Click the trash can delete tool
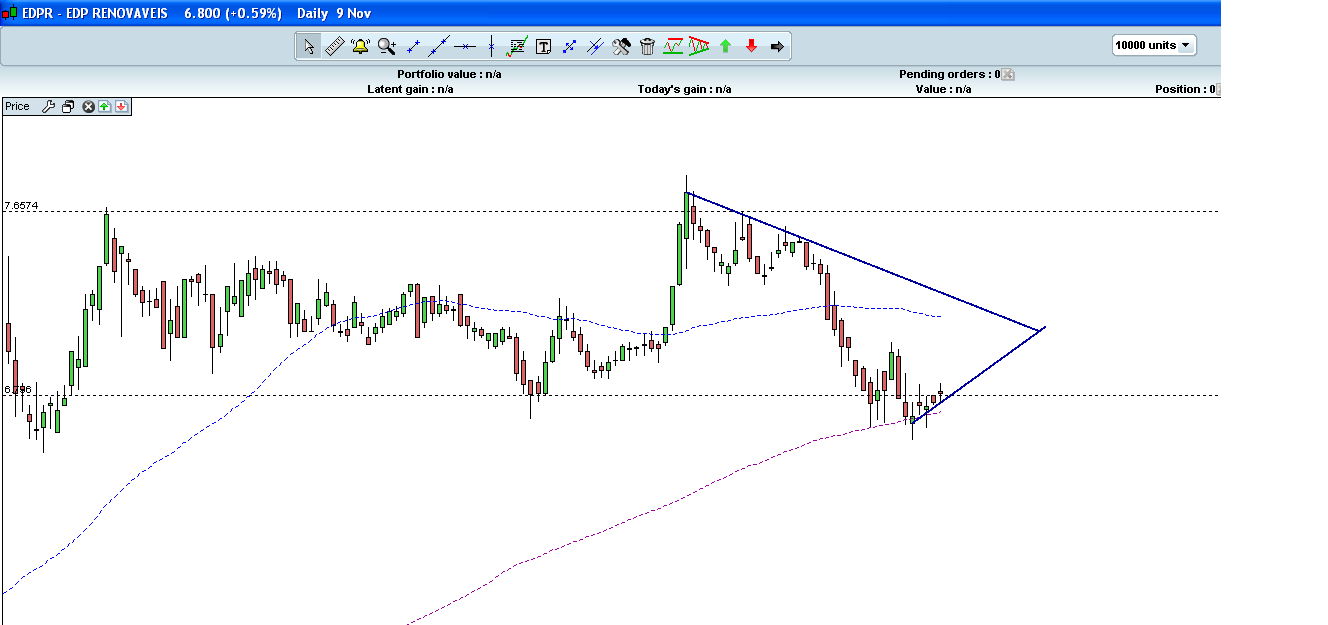This screenshot has height=625, width=1328. click(647, 46)
